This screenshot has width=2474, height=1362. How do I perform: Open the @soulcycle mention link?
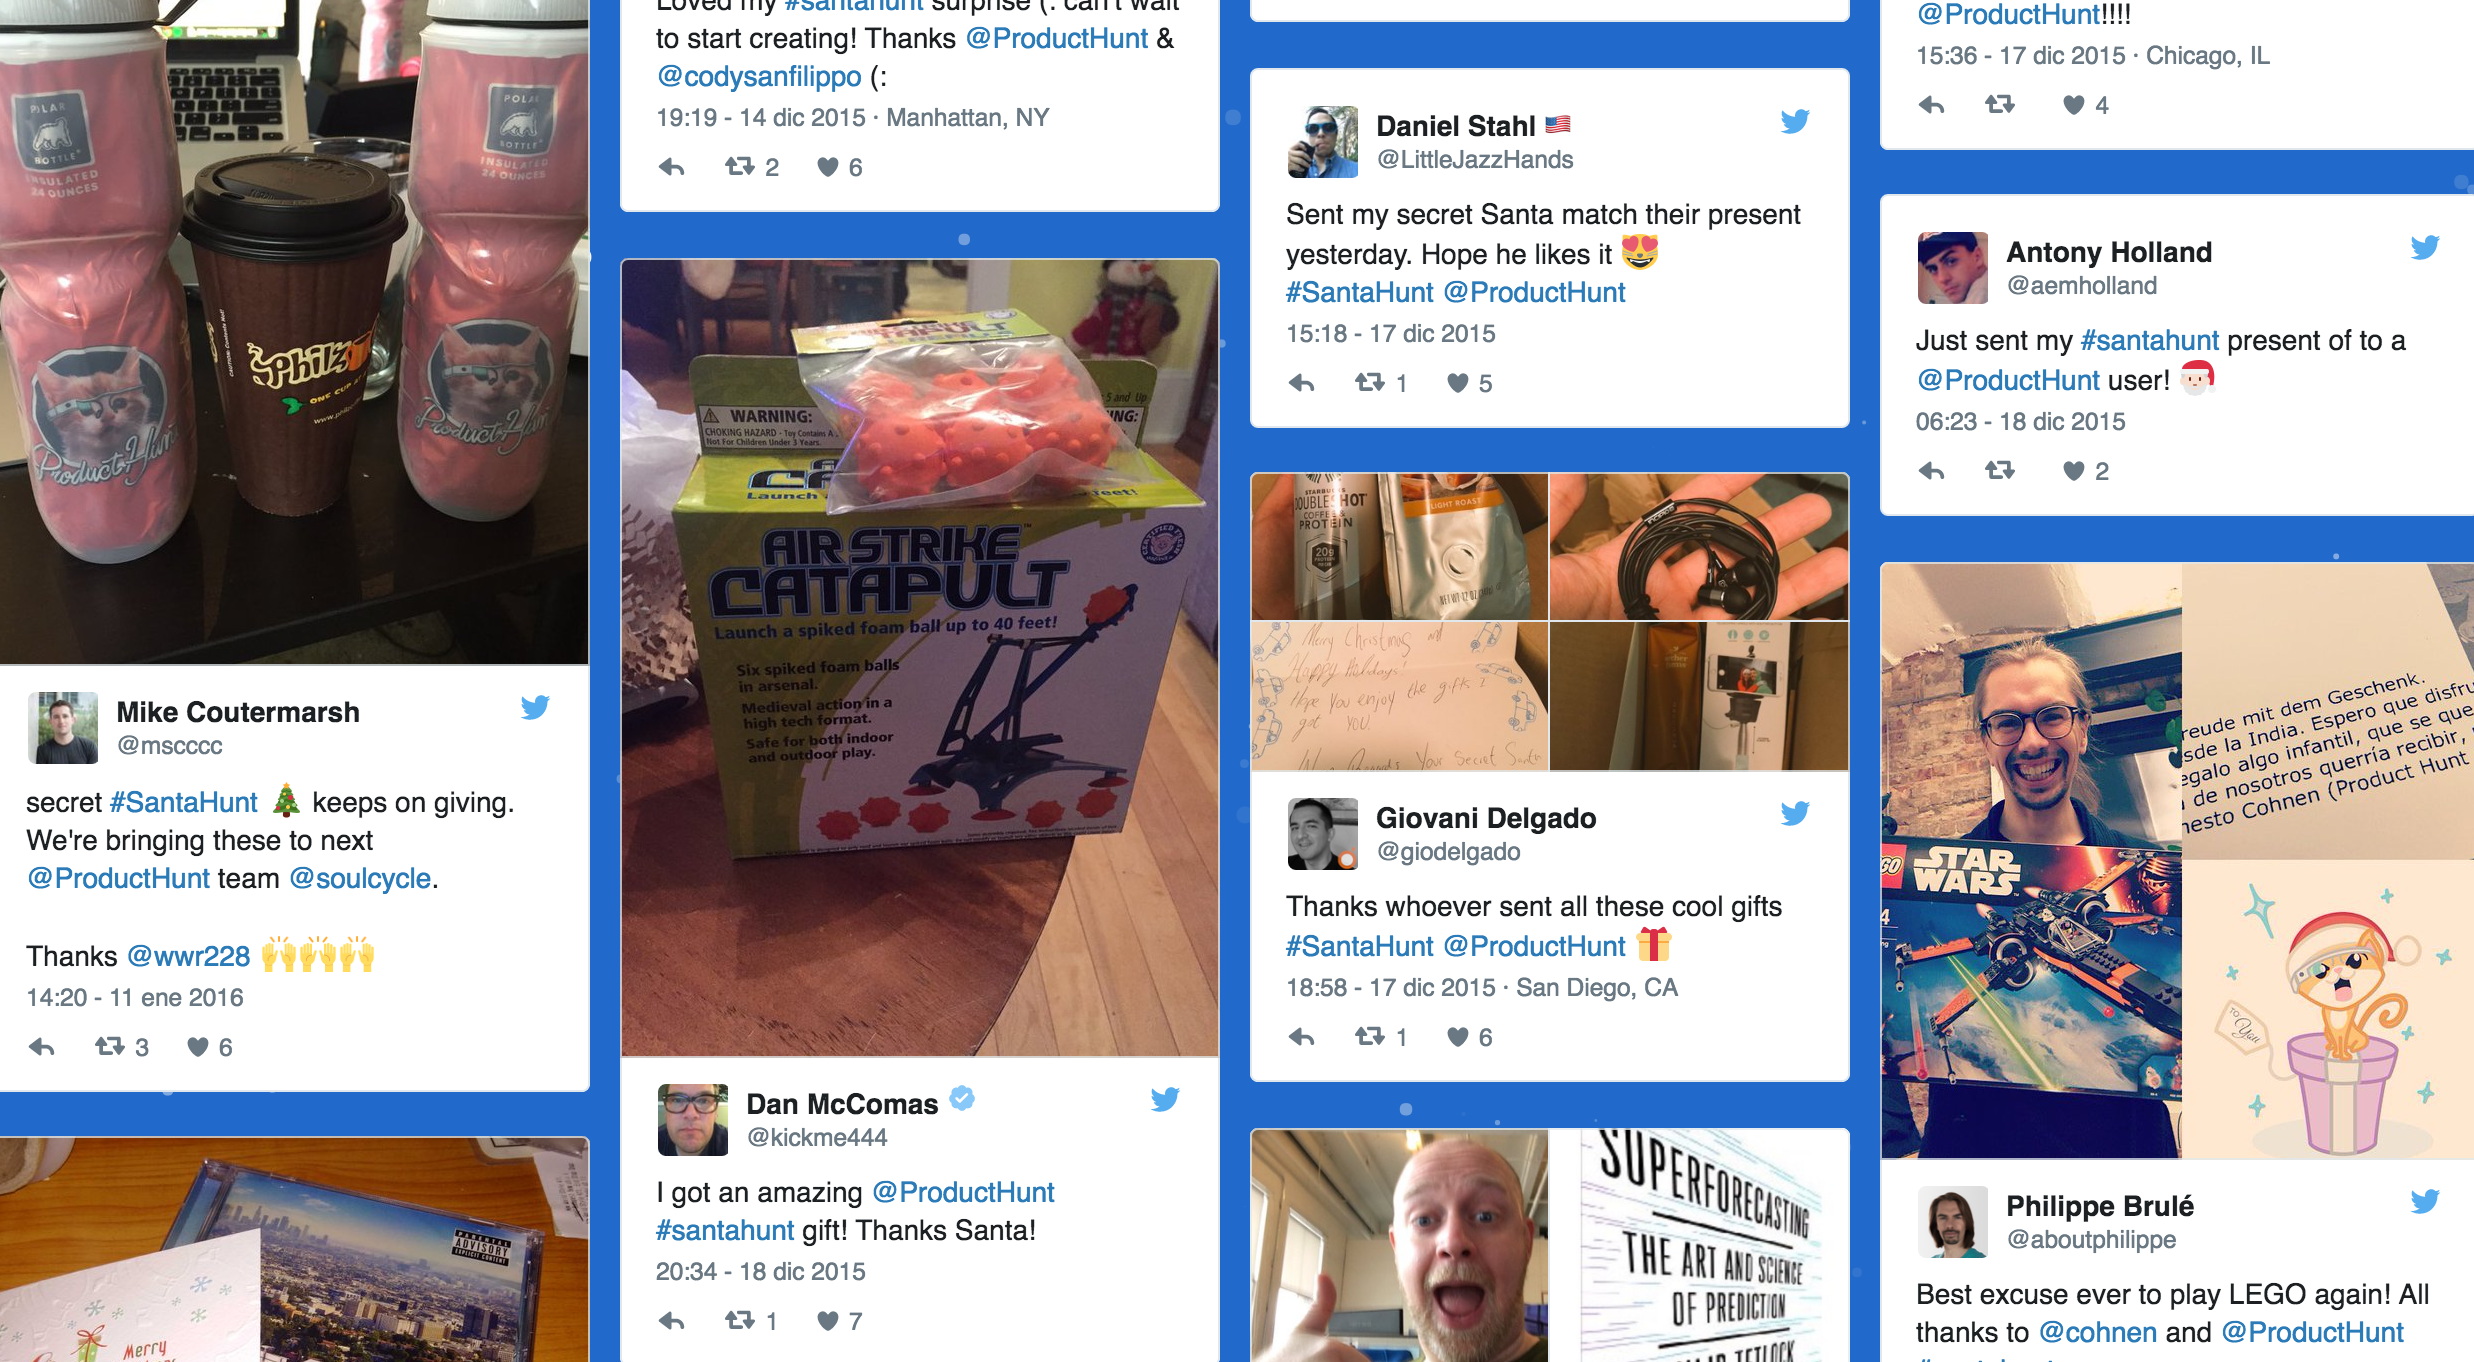pyautogui.click(x=360, y=878)
